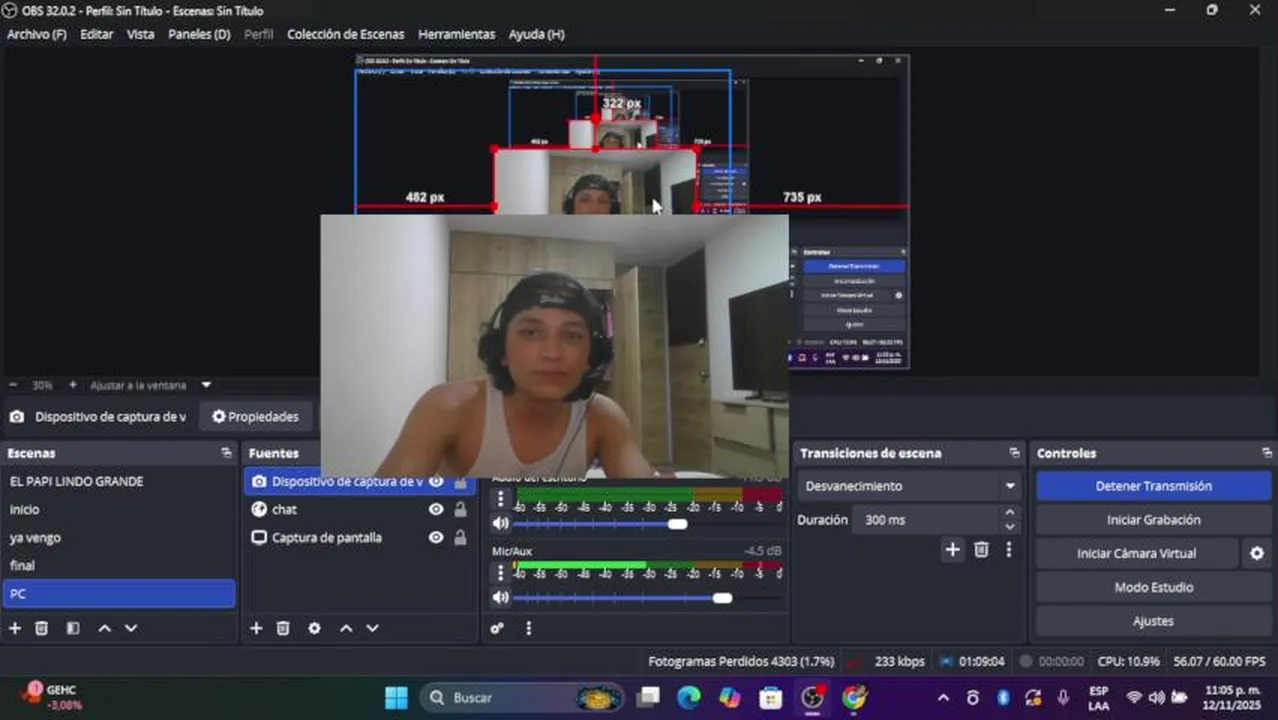Viewport: 1278px width, 720px height.
Task: Mute Mic/Aux speaker
Action: (x=500, y=597)
